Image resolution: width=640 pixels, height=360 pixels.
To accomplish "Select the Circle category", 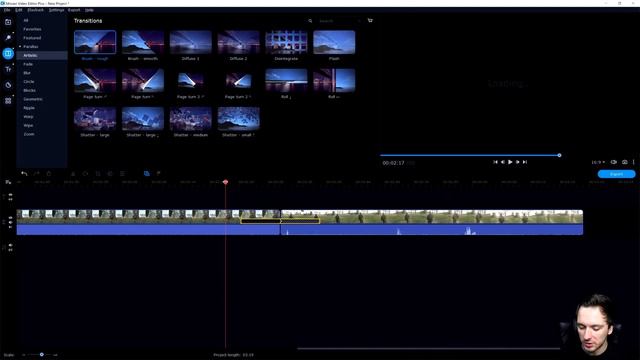I will 29,82.
